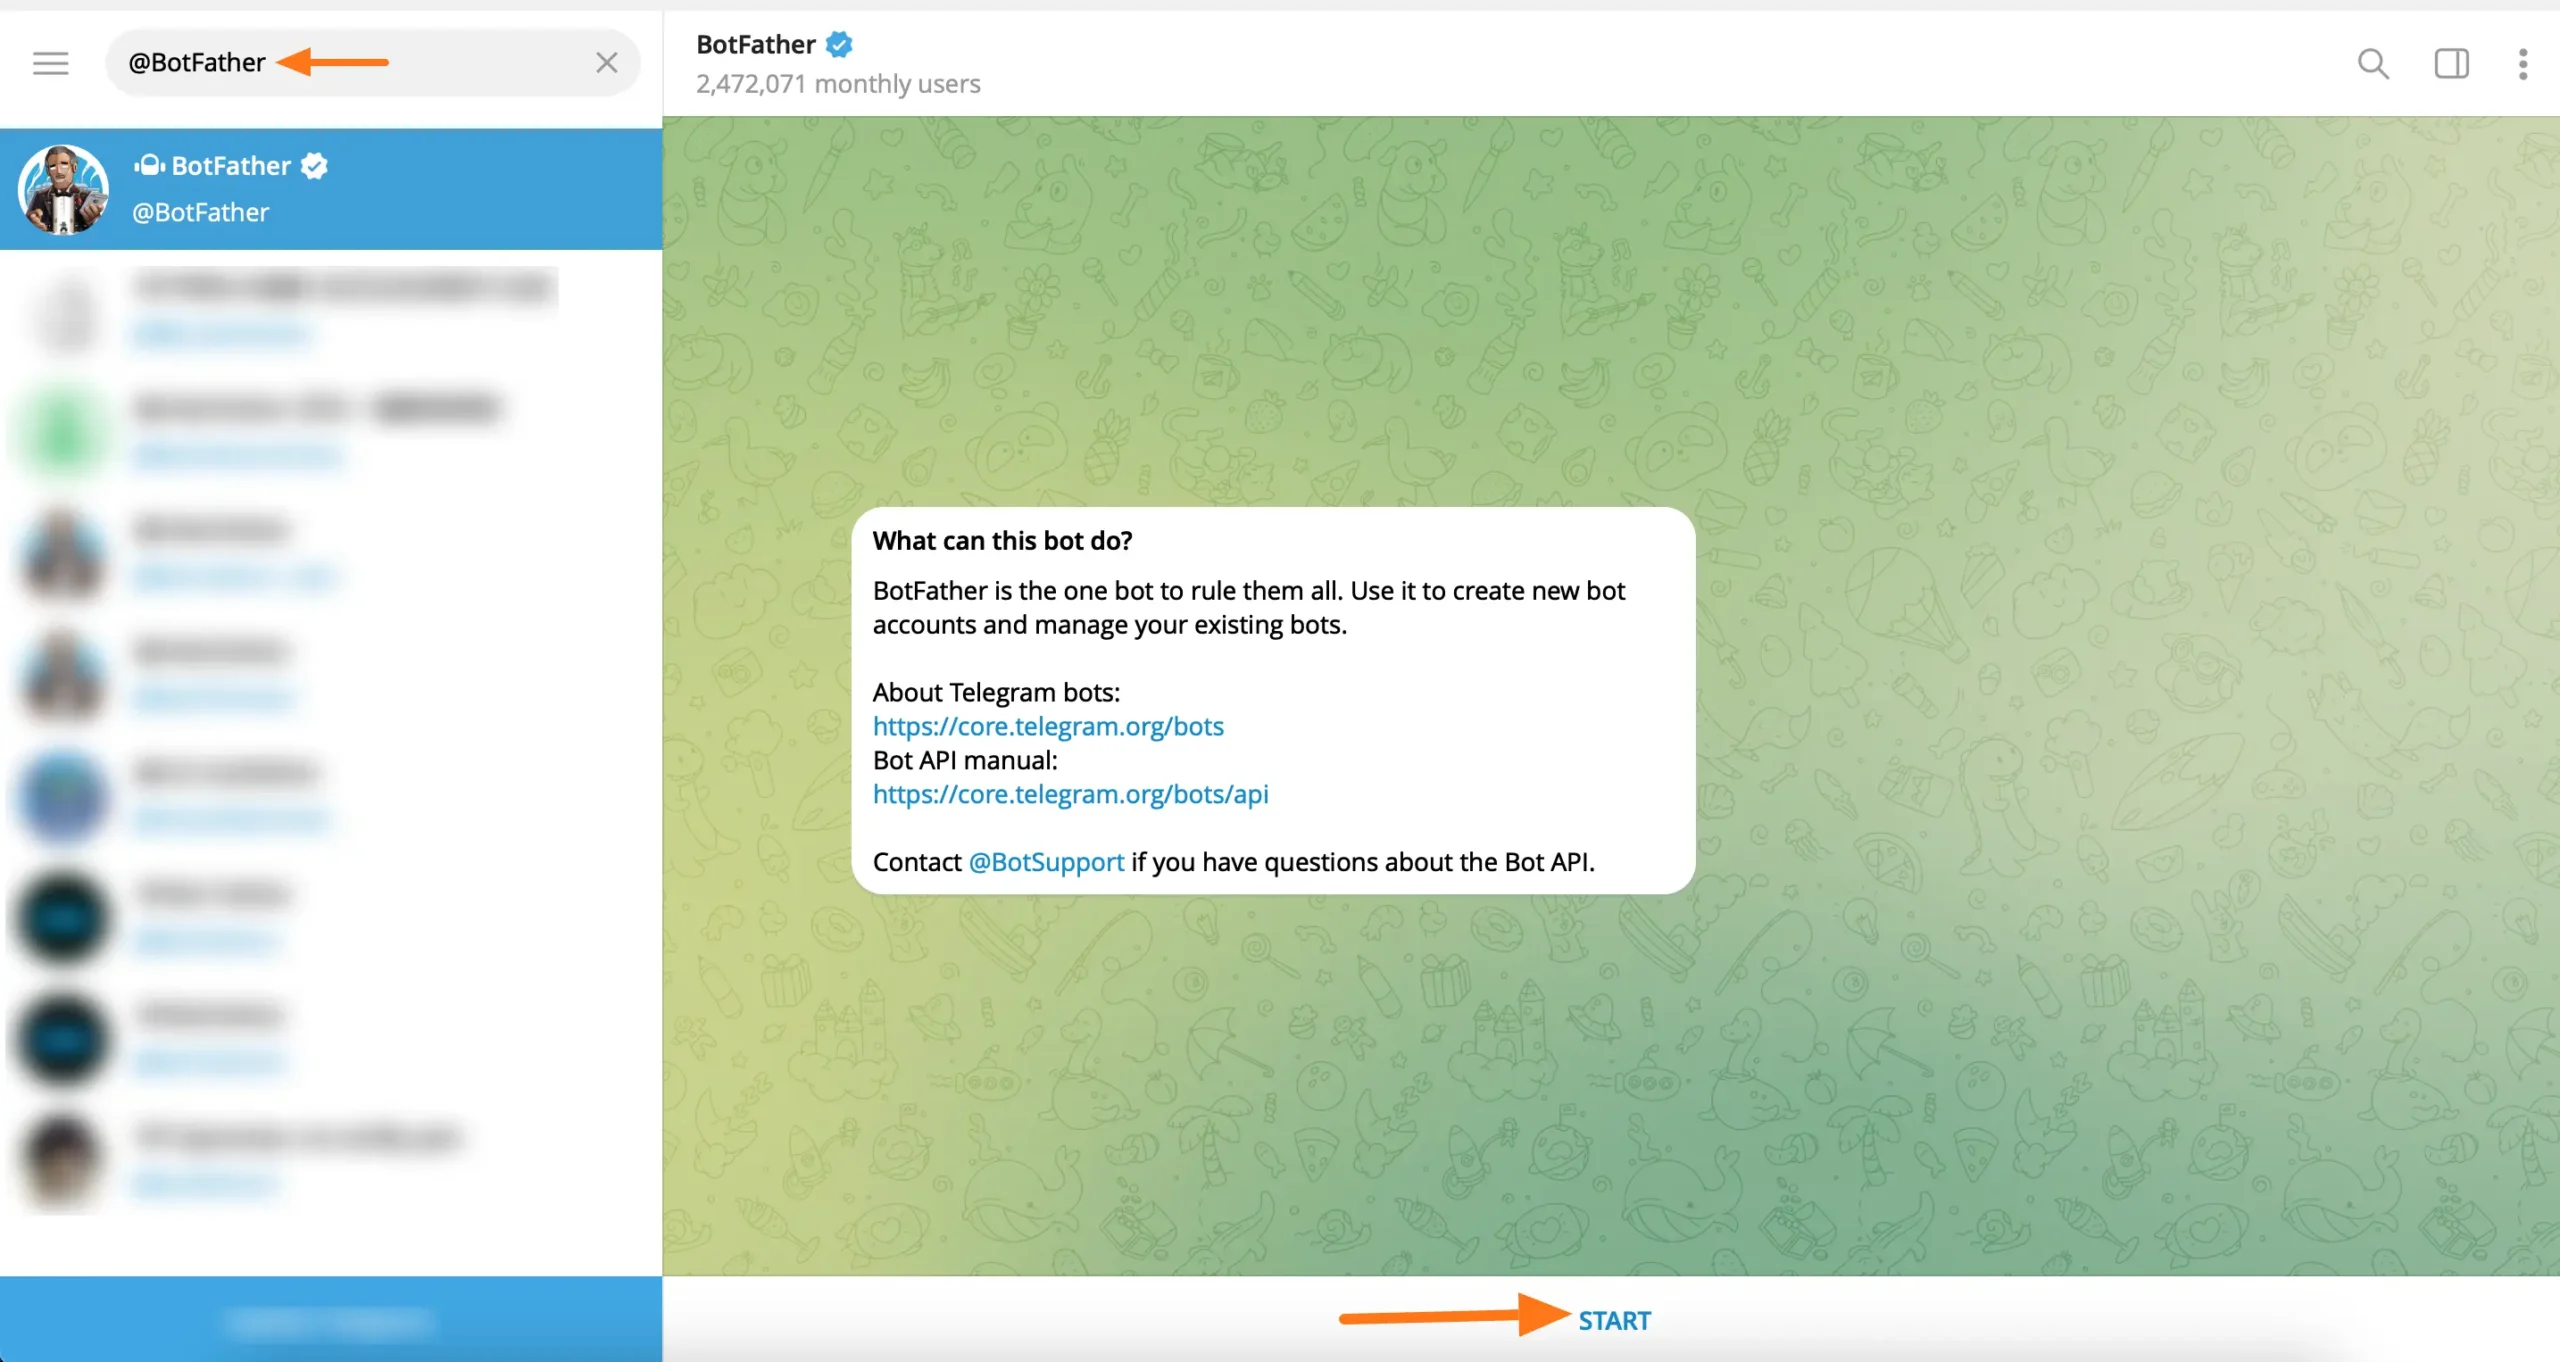
Task: Open the core.telegram.org/bots link
Action: pos(1047,726)
